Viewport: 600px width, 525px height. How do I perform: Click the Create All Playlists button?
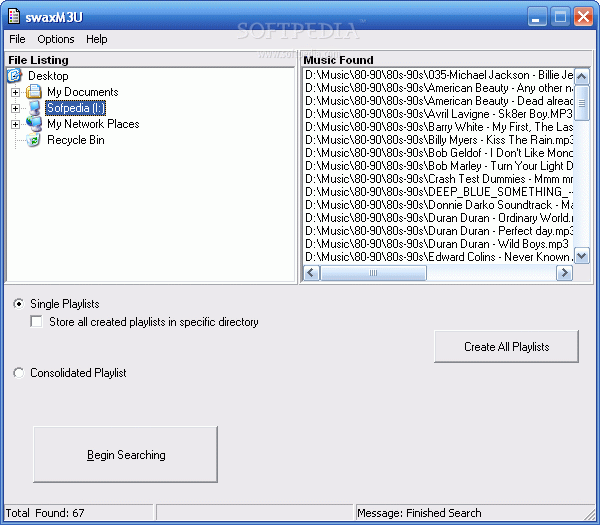click(x=506, y=346)
